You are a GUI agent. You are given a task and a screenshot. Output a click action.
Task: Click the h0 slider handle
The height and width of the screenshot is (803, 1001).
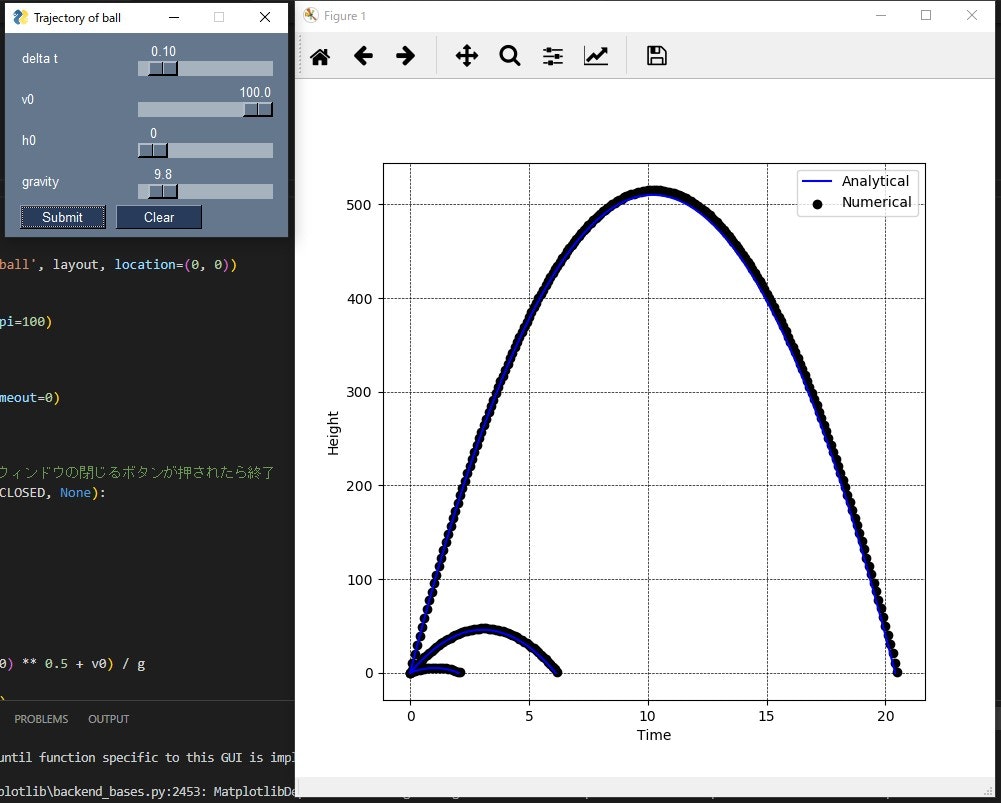153,150
